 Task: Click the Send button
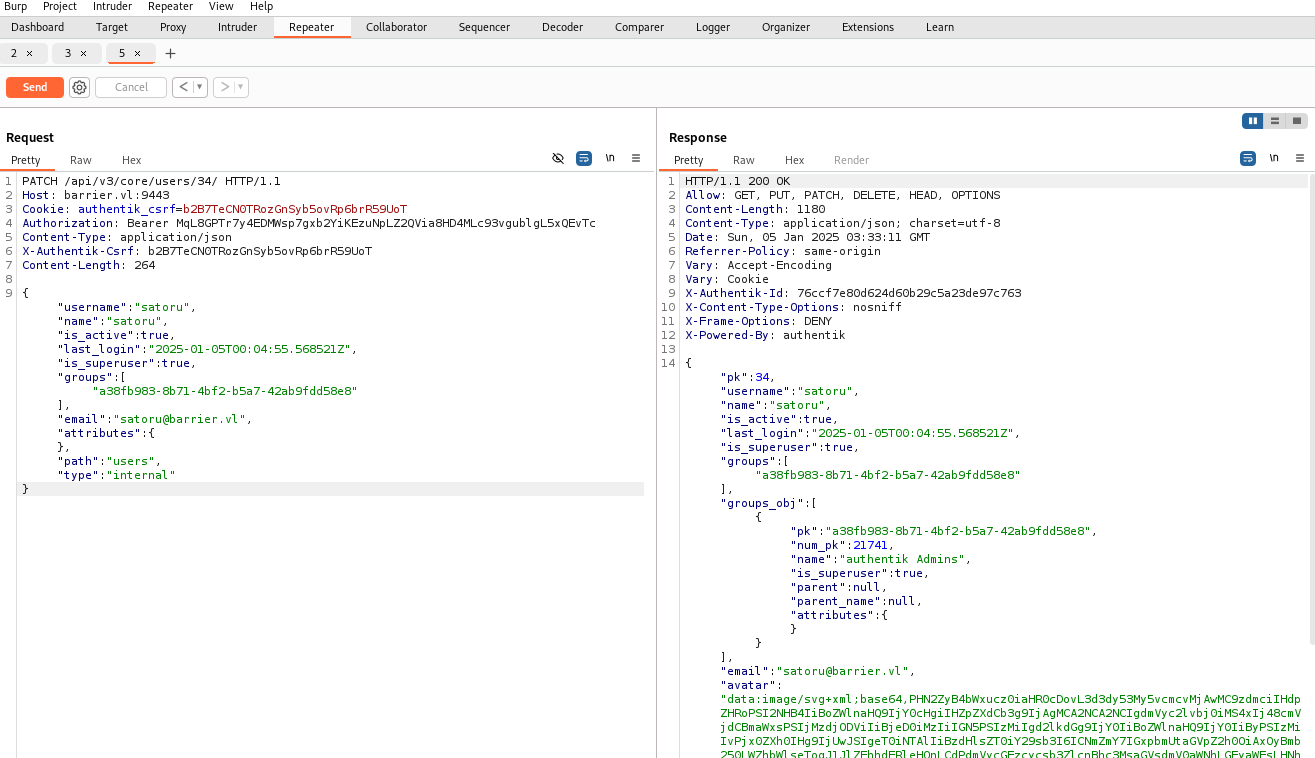click(x=35, y=87)
